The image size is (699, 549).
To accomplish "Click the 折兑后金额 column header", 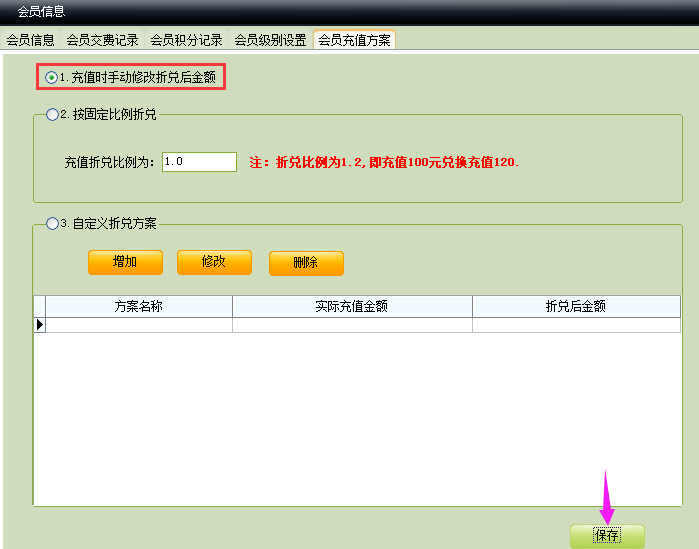I will pos(576,307).
